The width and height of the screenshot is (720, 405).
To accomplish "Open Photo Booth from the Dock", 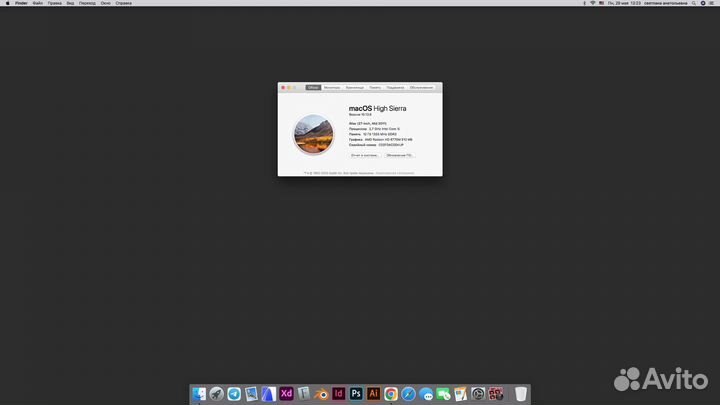I will click(x=495, y=394).
